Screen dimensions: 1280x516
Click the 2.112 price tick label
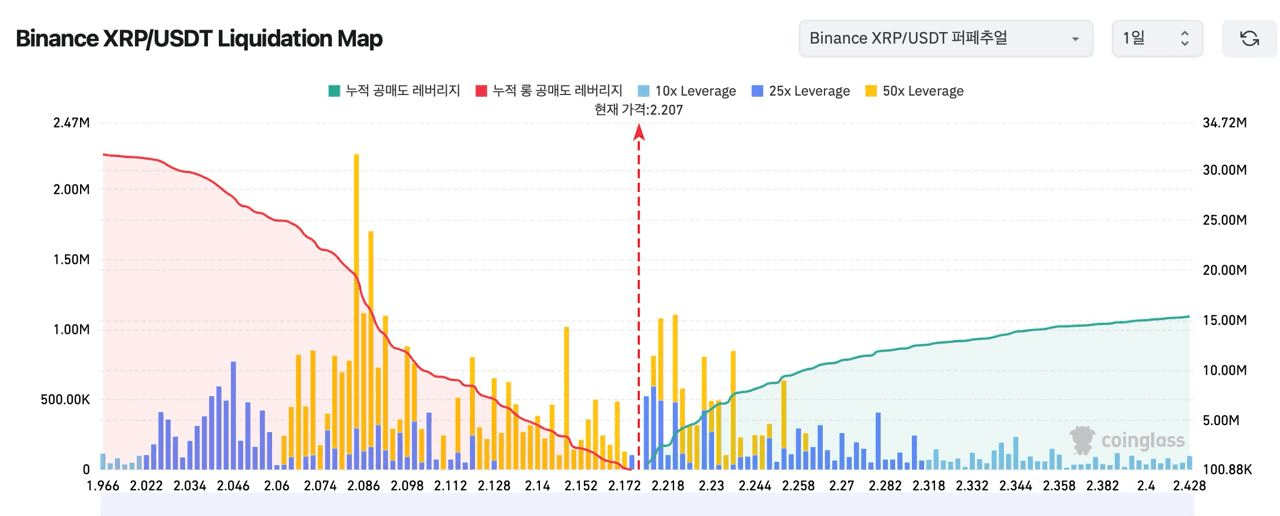pyautogui.click(x=450, y=485)
